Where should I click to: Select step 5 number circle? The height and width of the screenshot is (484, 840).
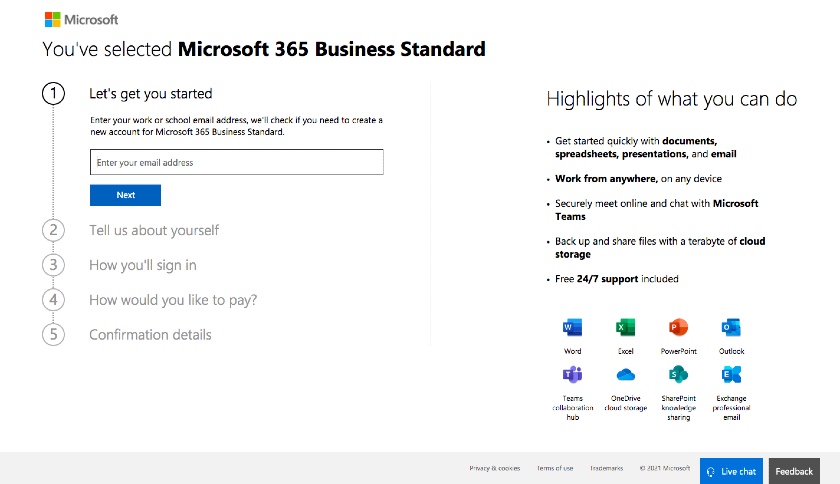53,334
